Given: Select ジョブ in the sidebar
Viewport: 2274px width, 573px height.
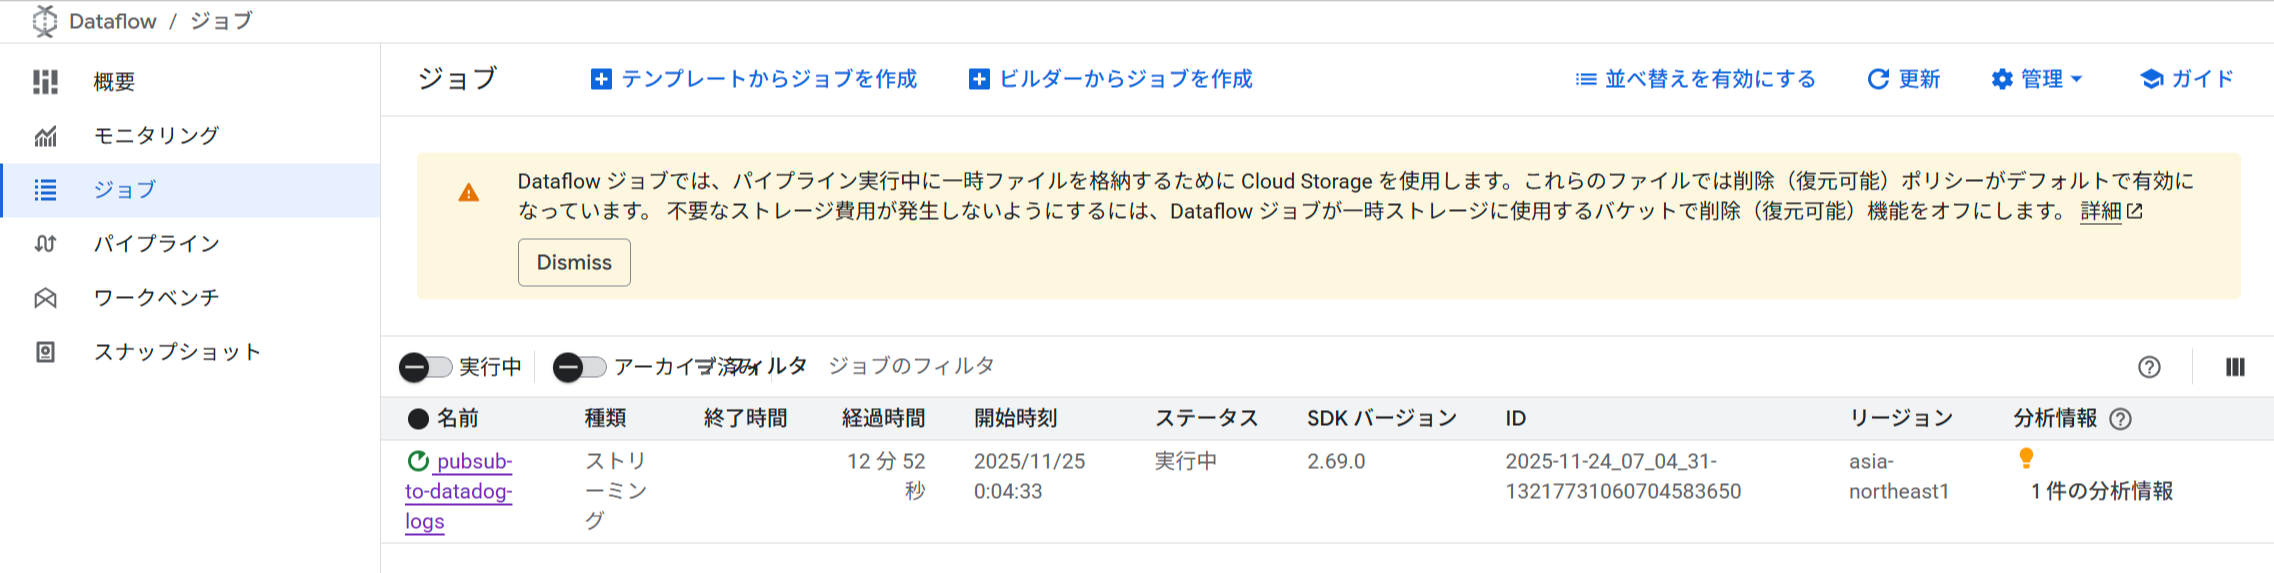Looking at the screenshot, I should click(x=125, y=190).
